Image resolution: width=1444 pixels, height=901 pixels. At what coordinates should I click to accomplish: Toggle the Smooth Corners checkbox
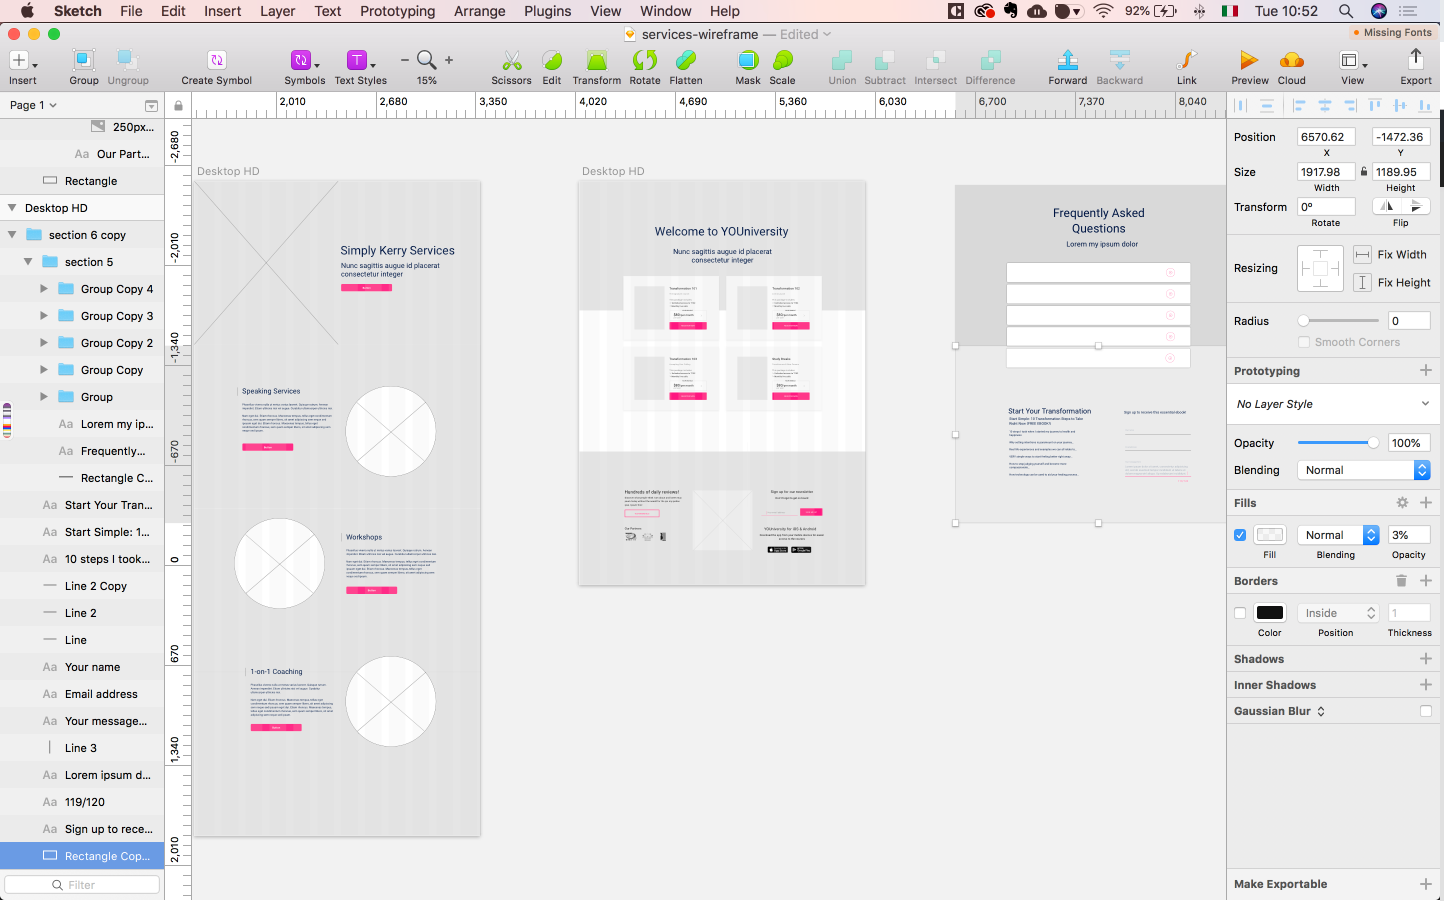click(x=1304, y=342)
